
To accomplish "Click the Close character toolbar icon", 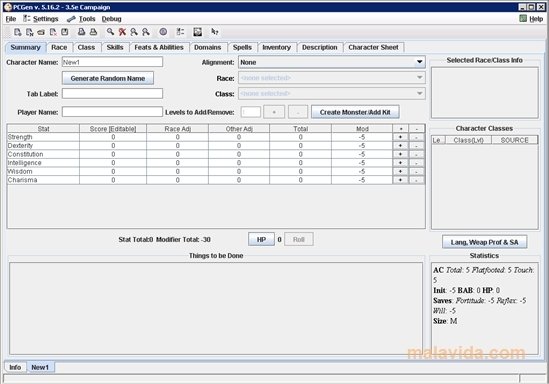I will coord(53,32).
